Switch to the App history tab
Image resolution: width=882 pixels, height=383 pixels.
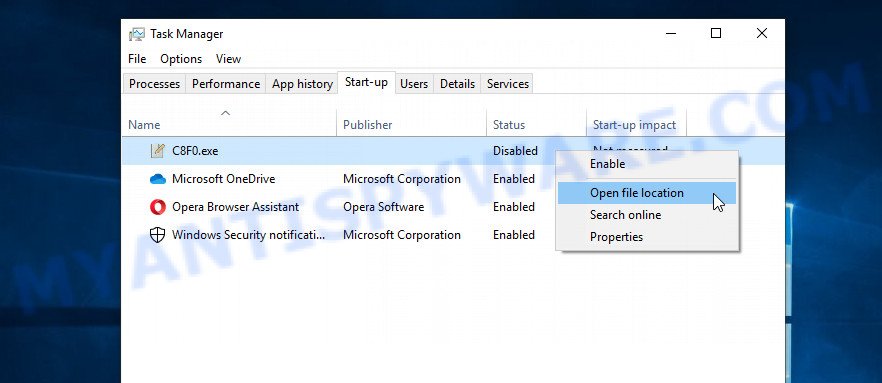(302, 84)
